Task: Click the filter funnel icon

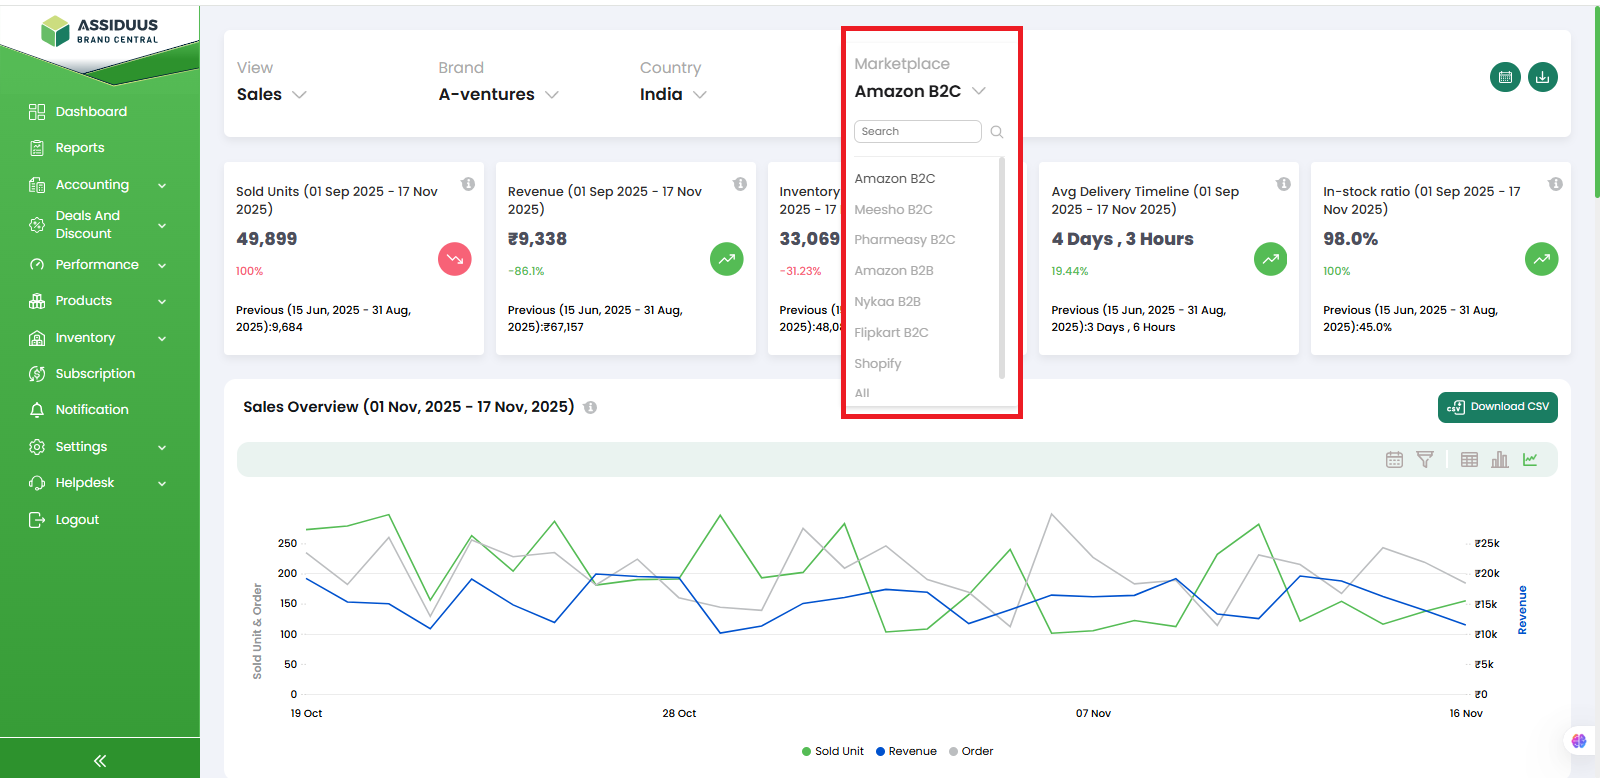Action: pyautogui.click(x=1425, y=460)
